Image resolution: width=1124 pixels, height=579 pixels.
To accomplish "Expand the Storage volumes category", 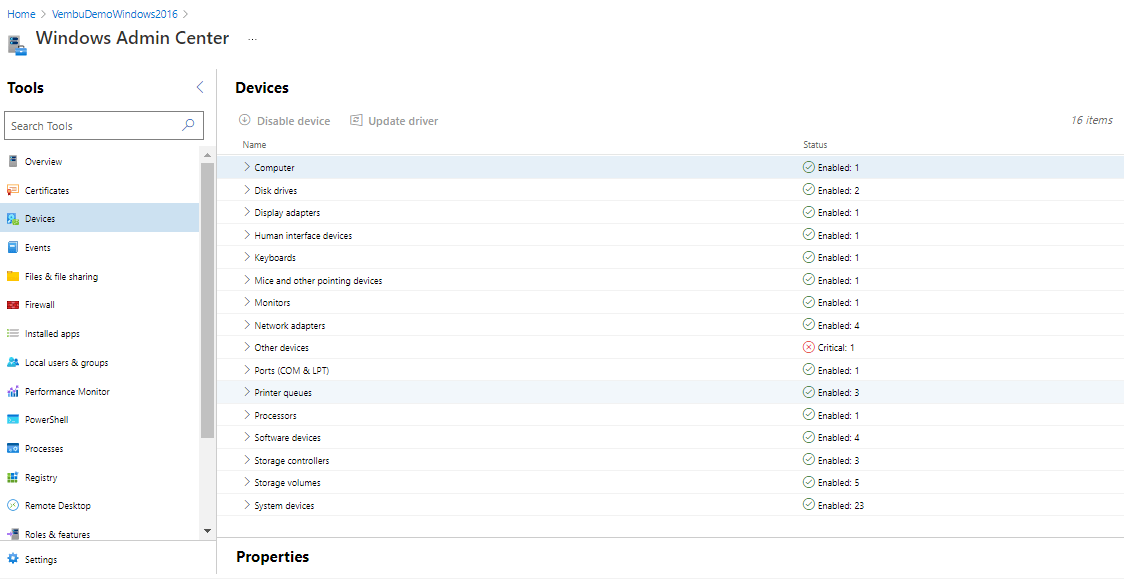I will (247, 482).
